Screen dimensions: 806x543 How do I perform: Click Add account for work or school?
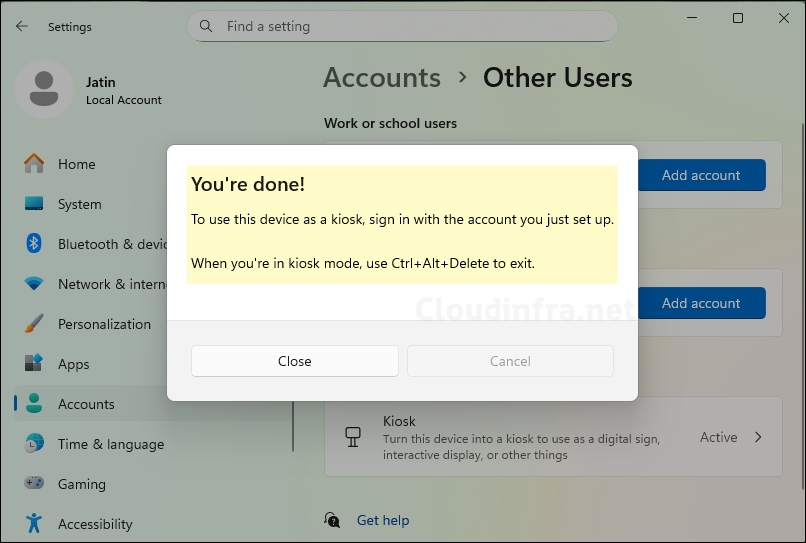tap(700, 175)
